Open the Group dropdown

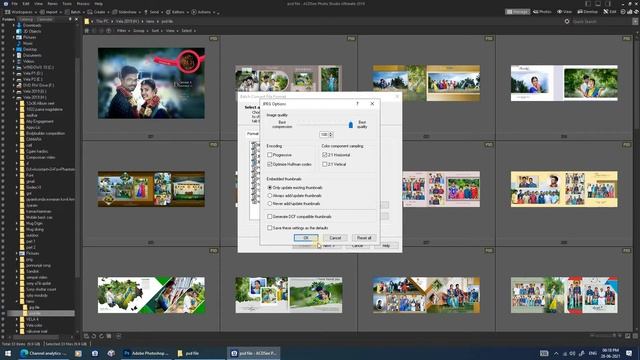point(140,31)
